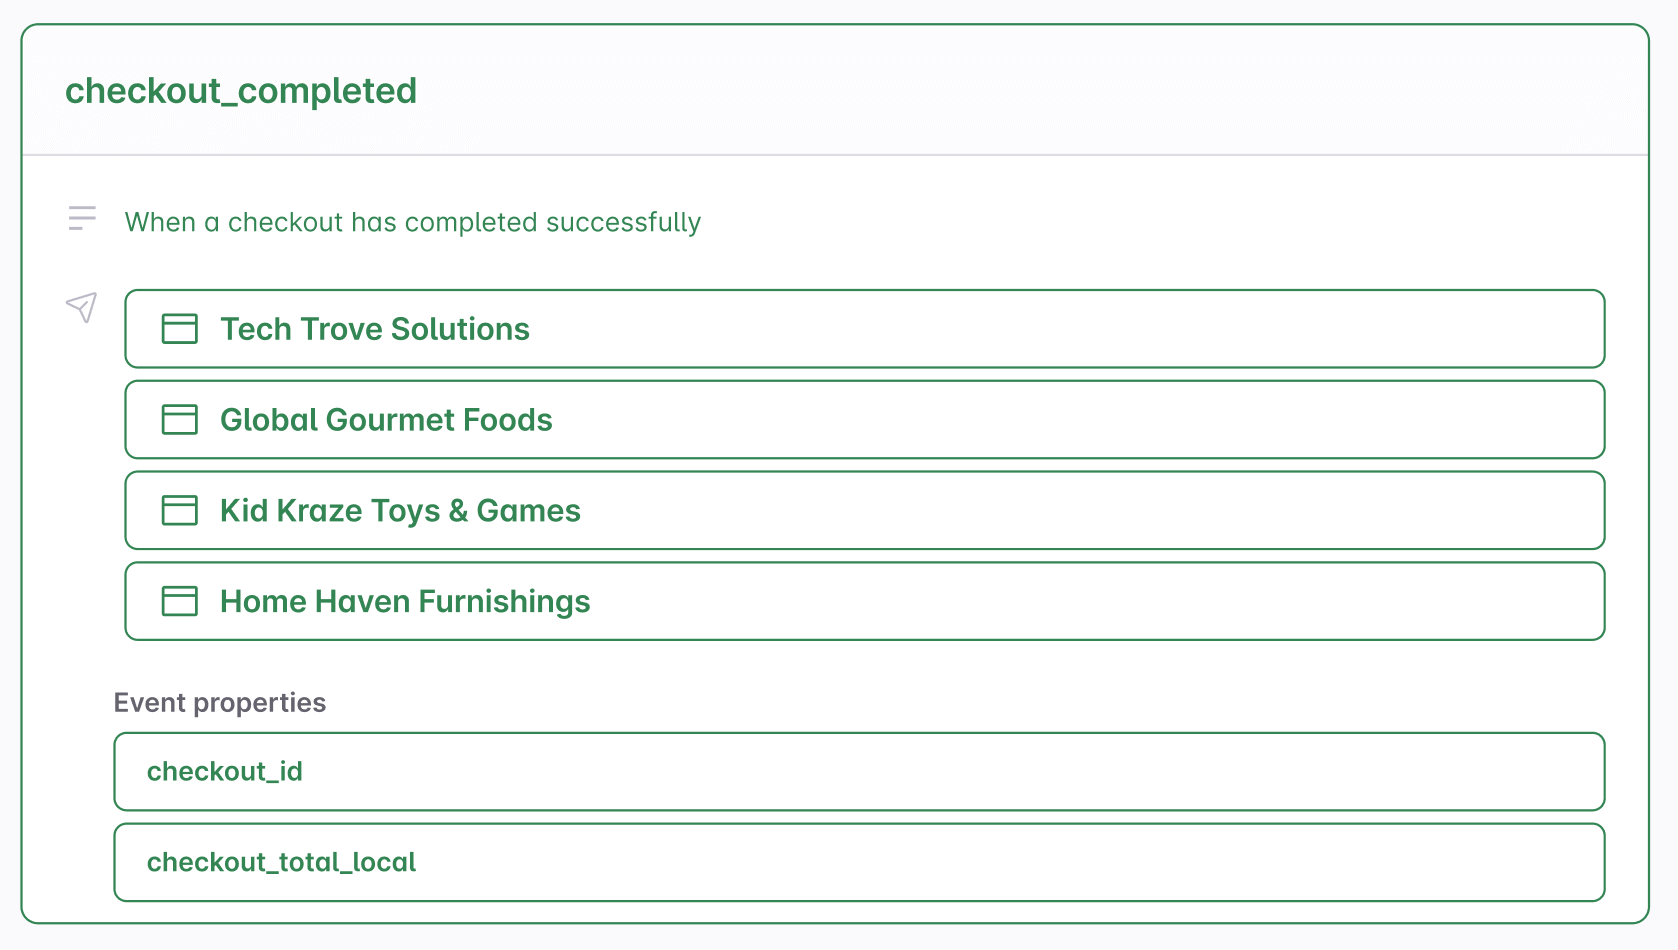The width and height of the screenshot is (1678, 950).
Task: Click the checkout_completed card header area
Action: (838, 91)
